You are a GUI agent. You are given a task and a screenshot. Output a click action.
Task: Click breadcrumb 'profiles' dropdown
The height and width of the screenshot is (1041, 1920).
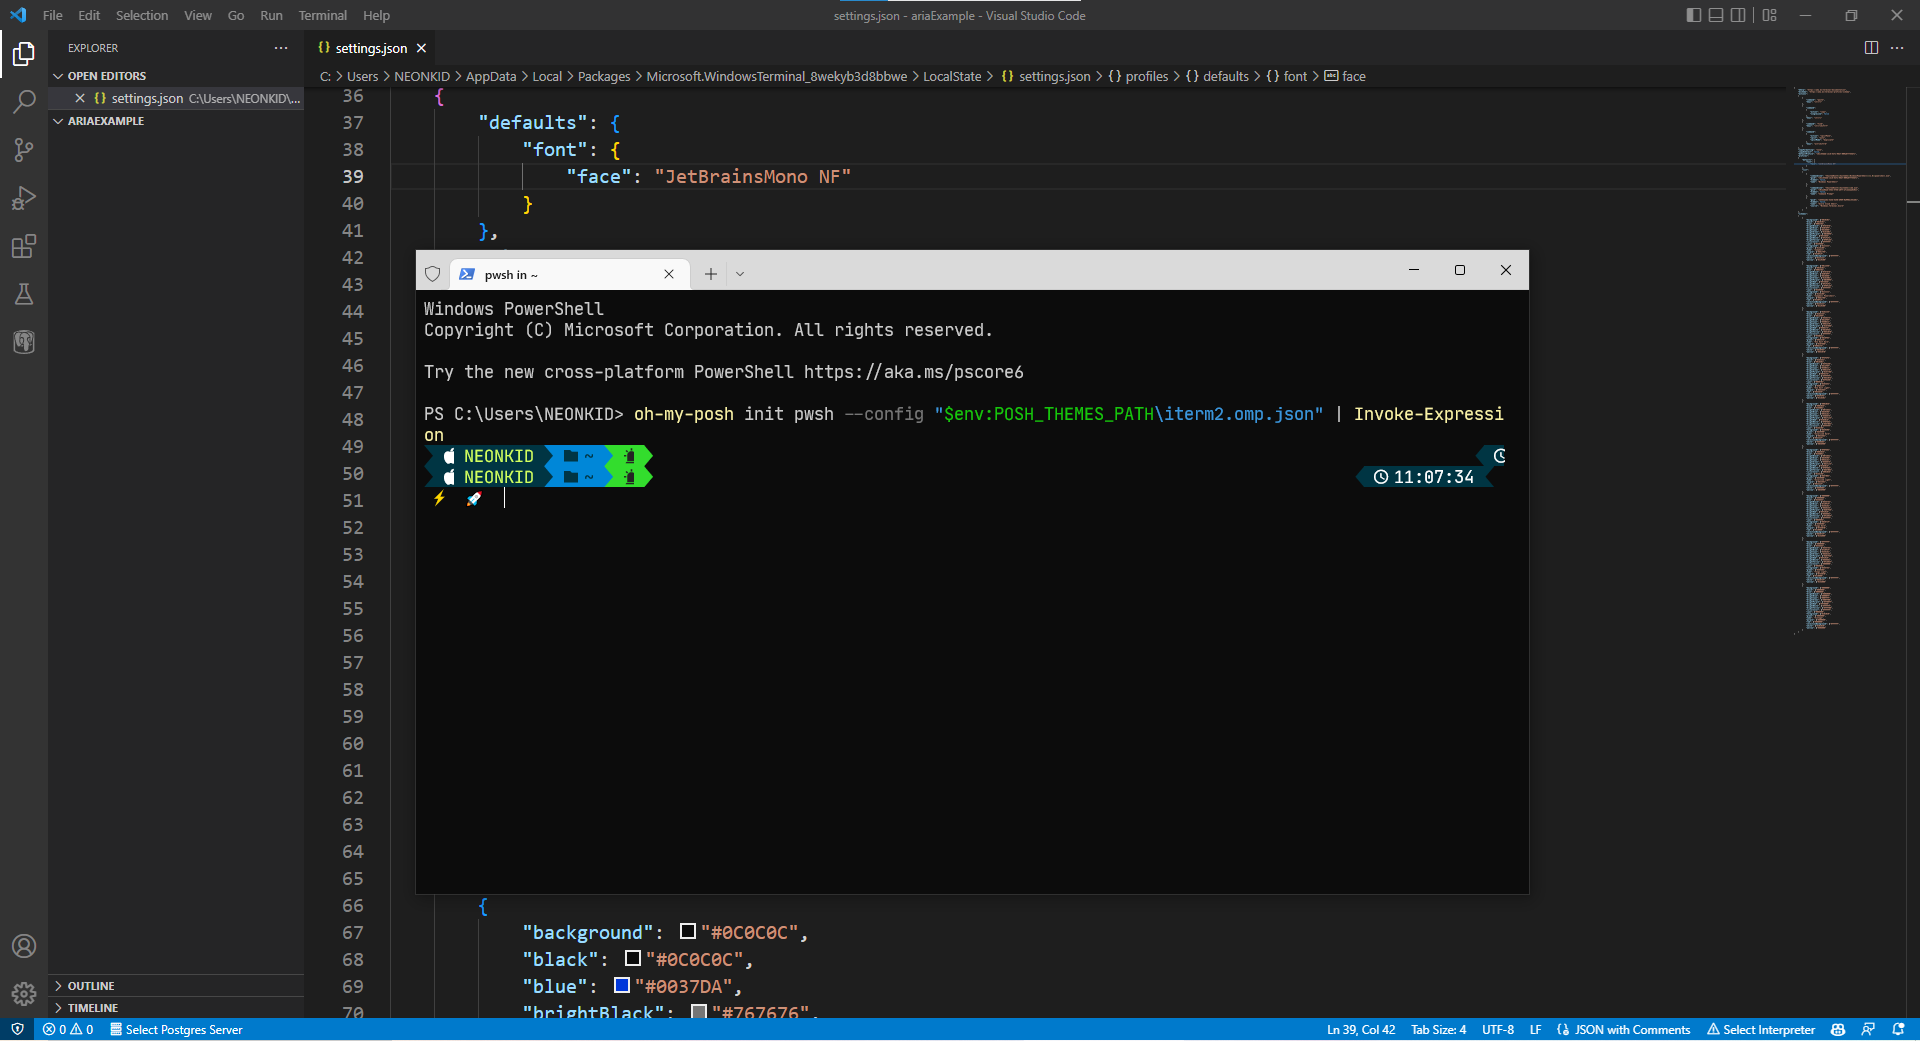(x=1138, y=76)
